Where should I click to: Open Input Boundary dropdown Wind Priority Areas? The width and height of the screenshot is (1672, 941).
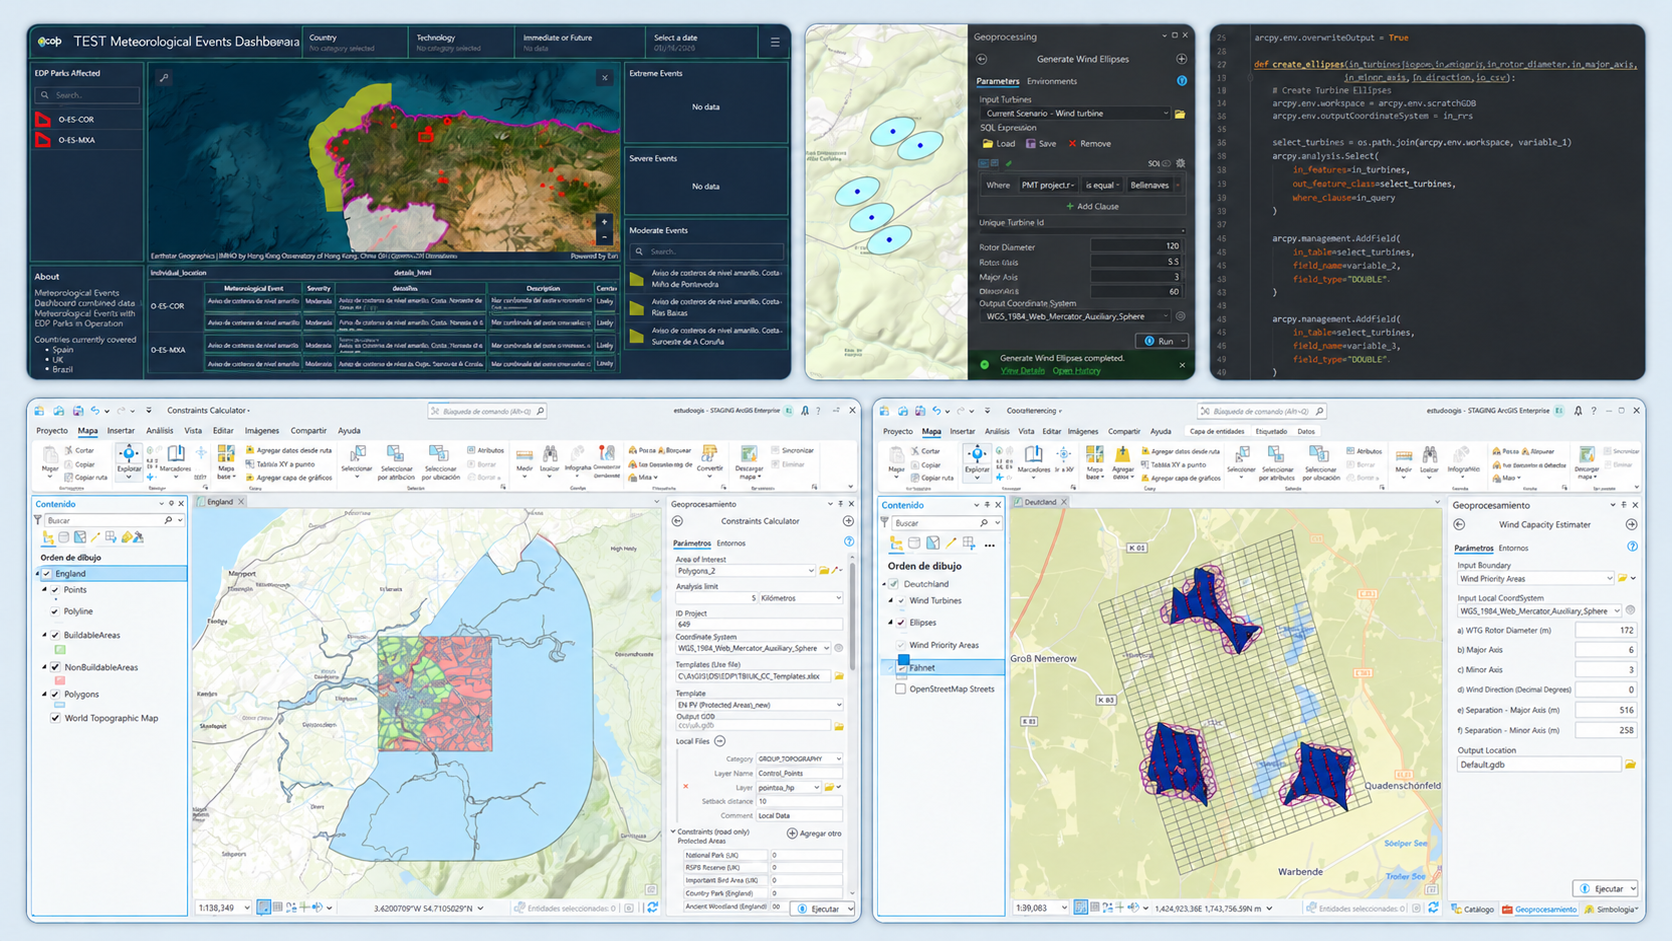[x=1535, y=579]
